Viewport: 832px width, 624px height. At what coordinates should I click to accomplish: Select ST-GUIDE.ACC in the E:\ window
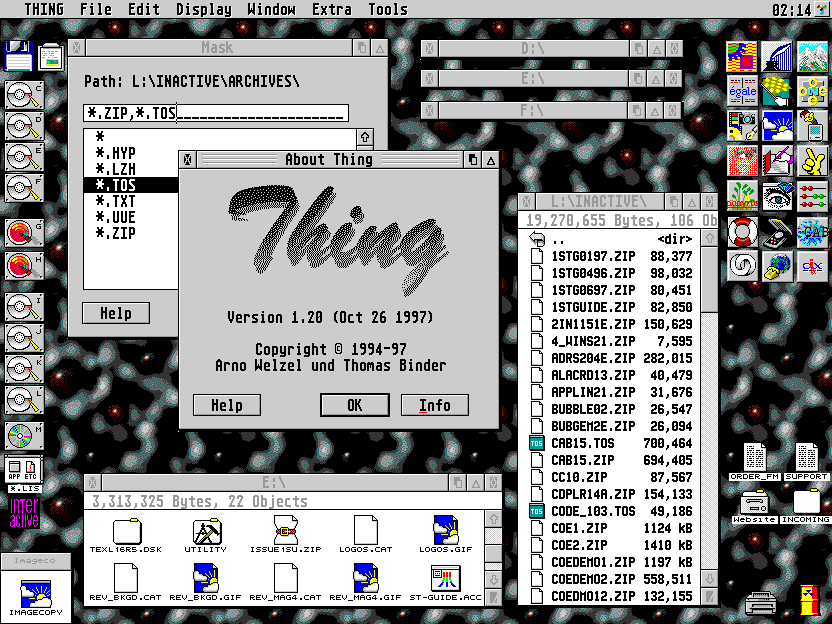(445, 583)
